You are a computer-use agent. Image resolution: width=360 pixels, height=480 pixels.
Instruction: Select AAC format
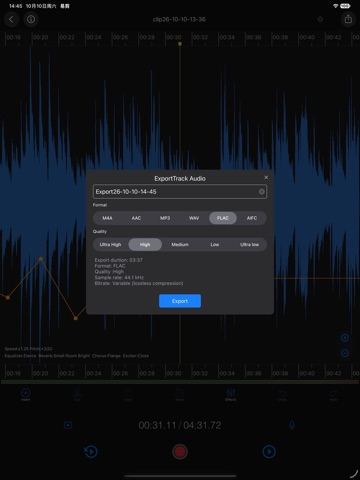point(136,218)
